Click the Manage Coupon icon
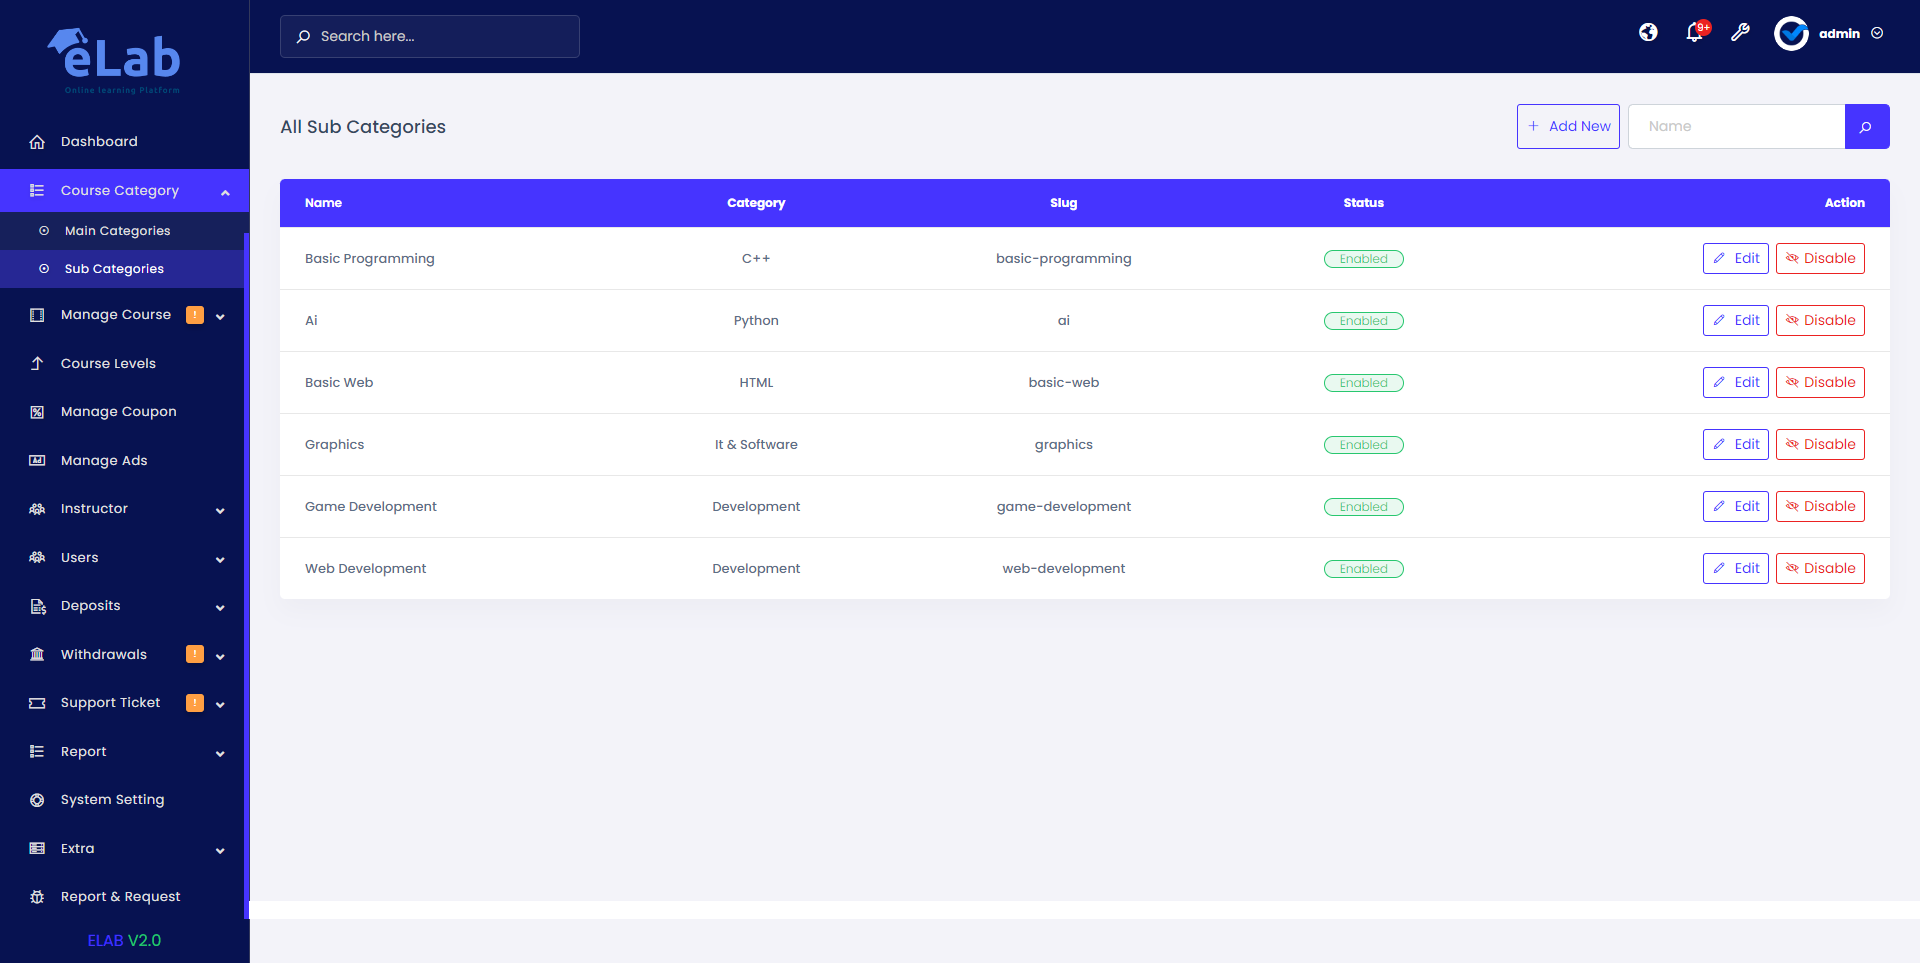This screenshot has height=963, width=1920. (37, 411)
